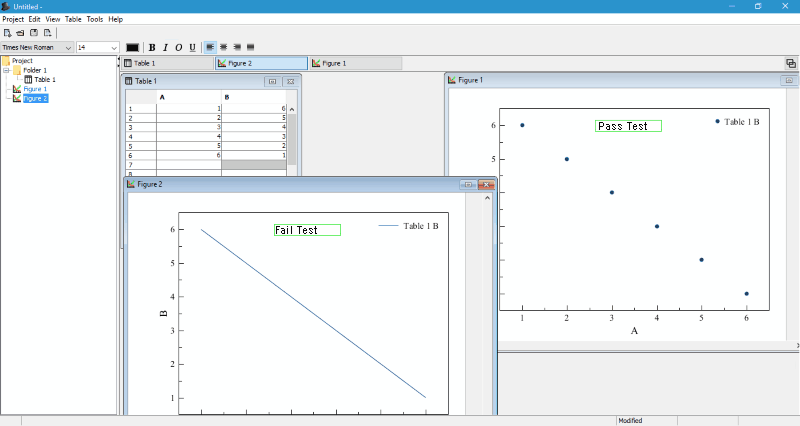Toggle Bold text formatting
Image resolution: width=800 pixels, height=426 pixels.
(153, 47)
